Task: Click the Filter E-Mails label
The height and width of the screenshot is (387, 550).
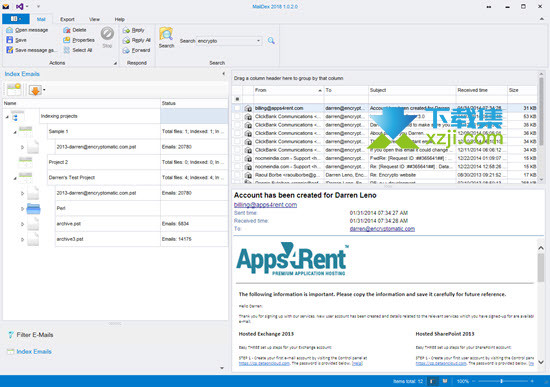Action: pyautogui.click(x=35, y=335)
